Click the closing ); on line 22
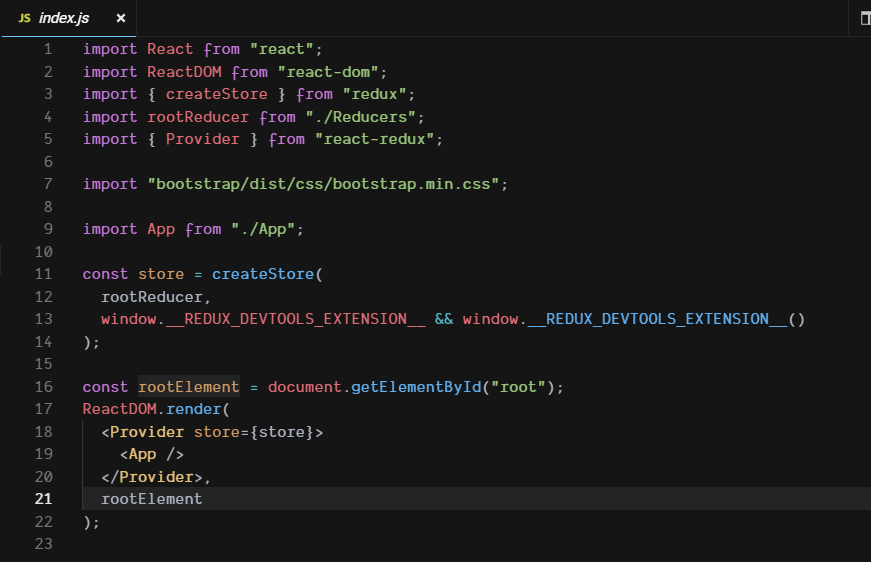 [x=92, y=522]
